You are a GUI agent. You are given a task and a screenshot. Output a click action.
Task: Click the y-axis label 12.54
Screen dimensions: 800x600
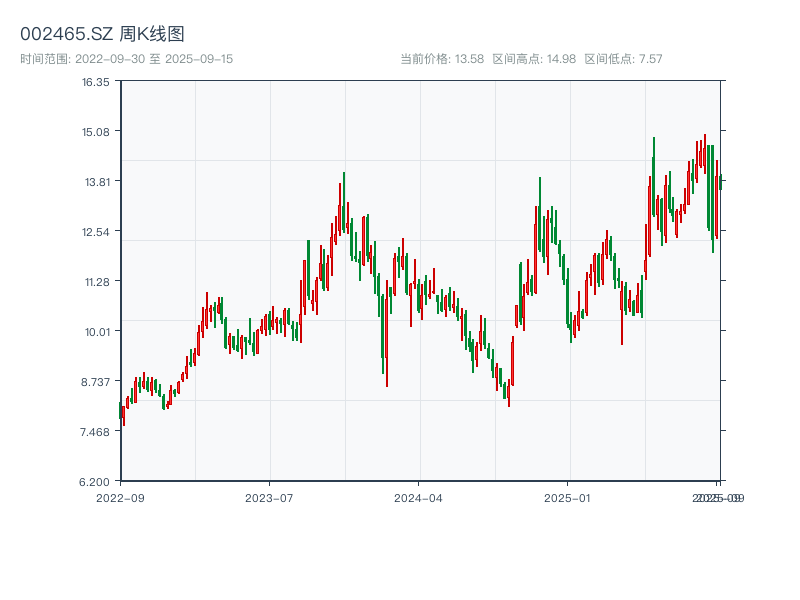click(x=96, y=232)
